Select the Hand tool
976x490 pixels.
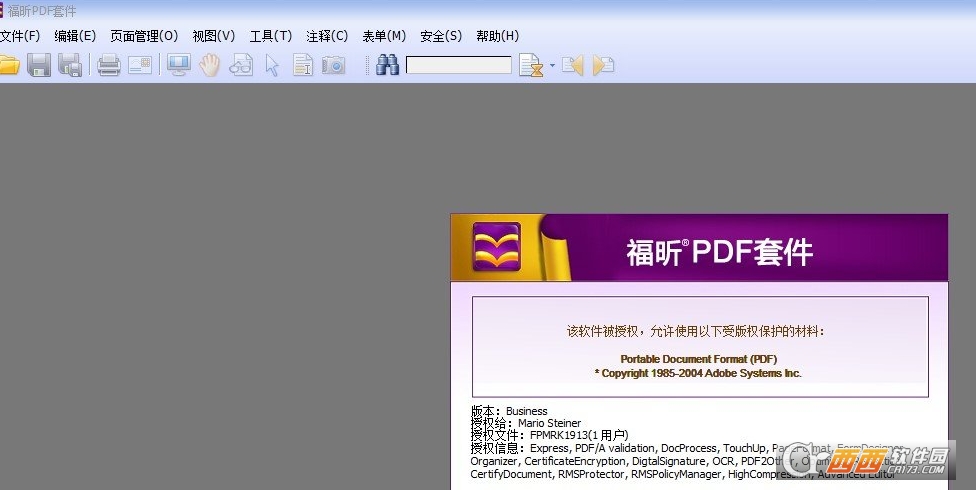(209, 66)
